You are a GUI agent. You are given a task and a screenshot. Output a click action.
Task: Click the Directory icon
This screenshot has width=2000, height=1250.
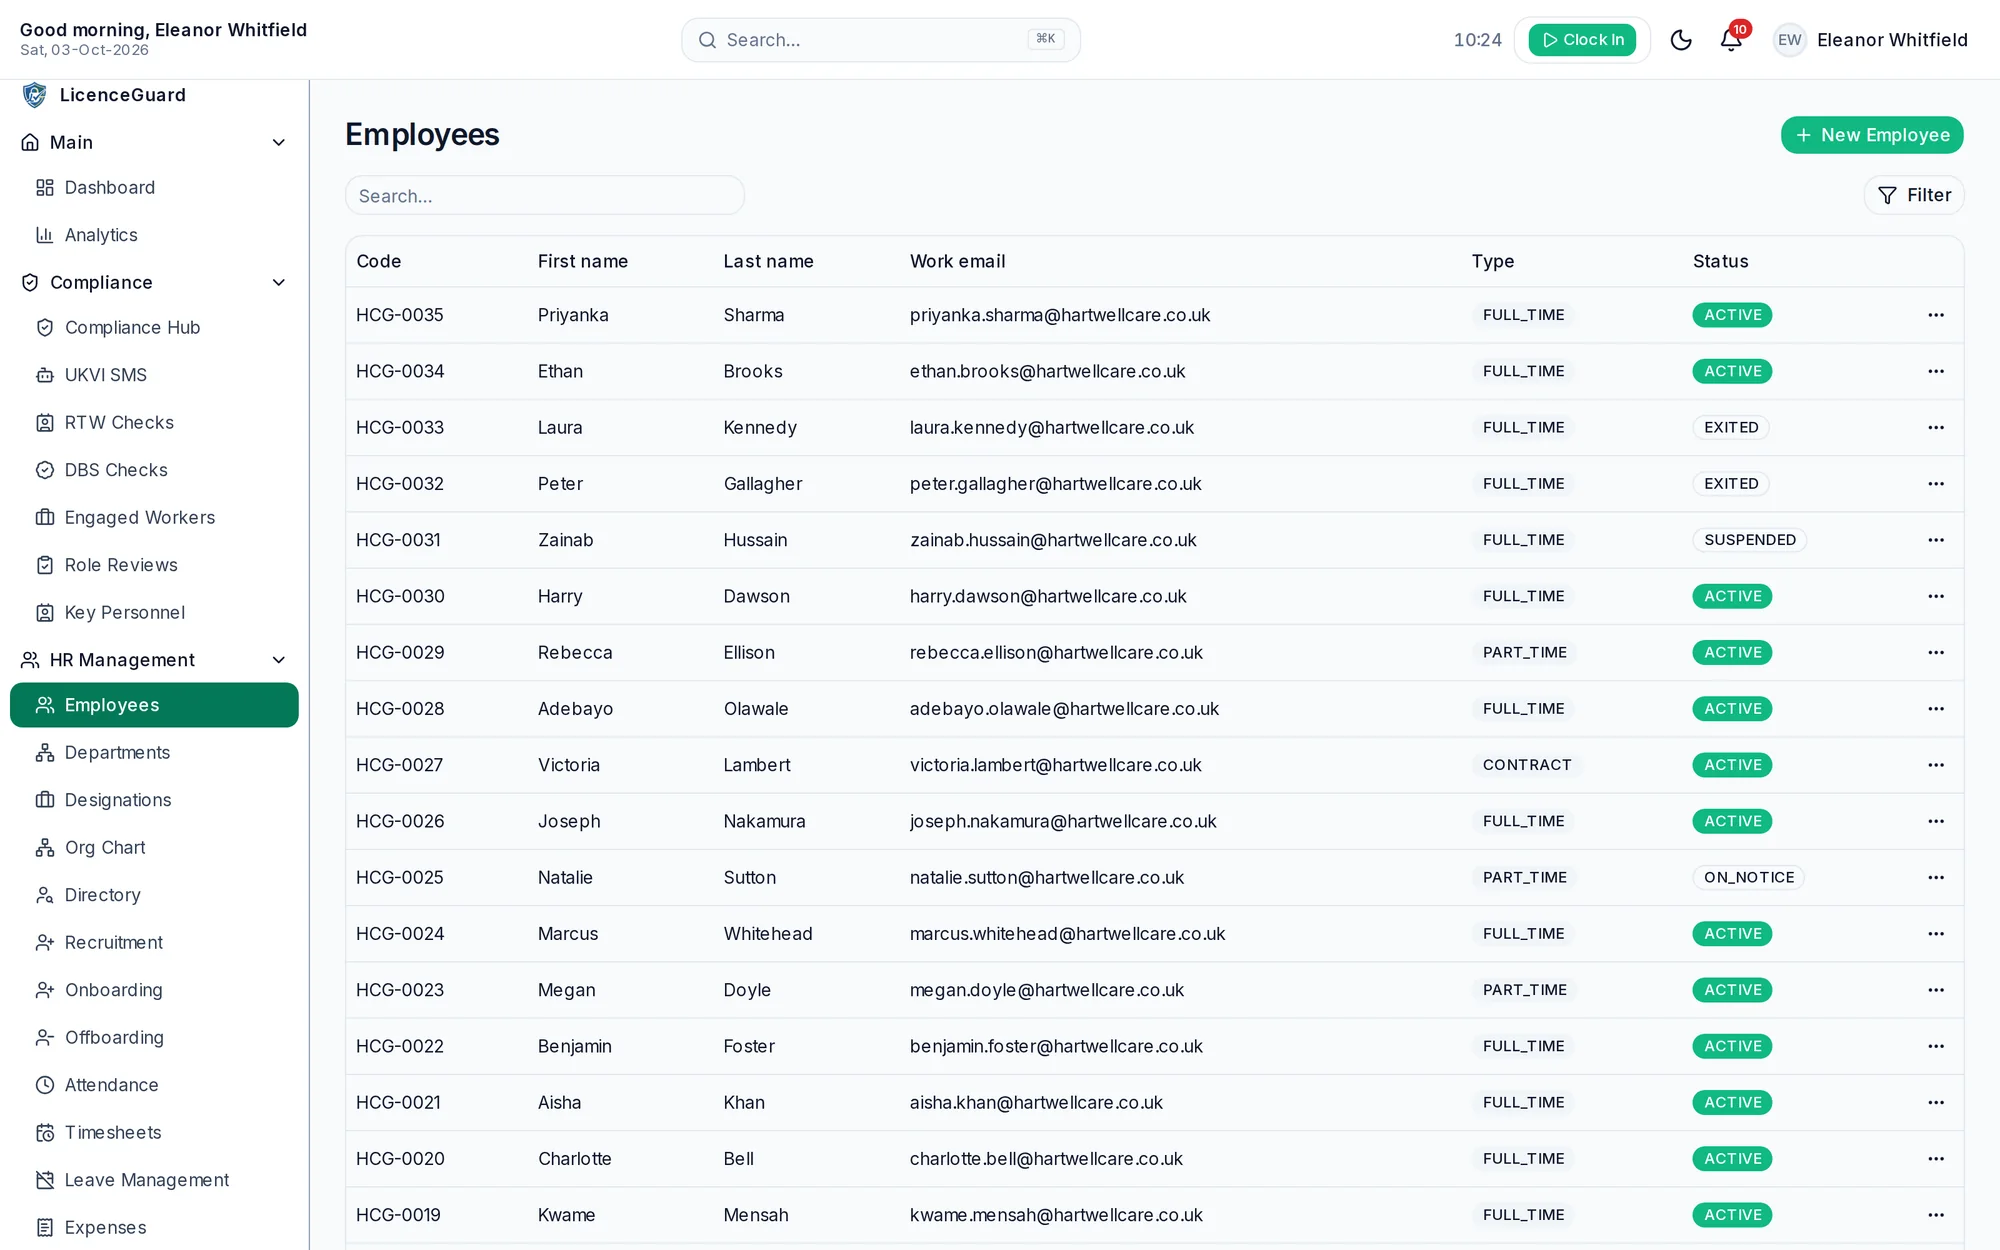pos(45,895)
